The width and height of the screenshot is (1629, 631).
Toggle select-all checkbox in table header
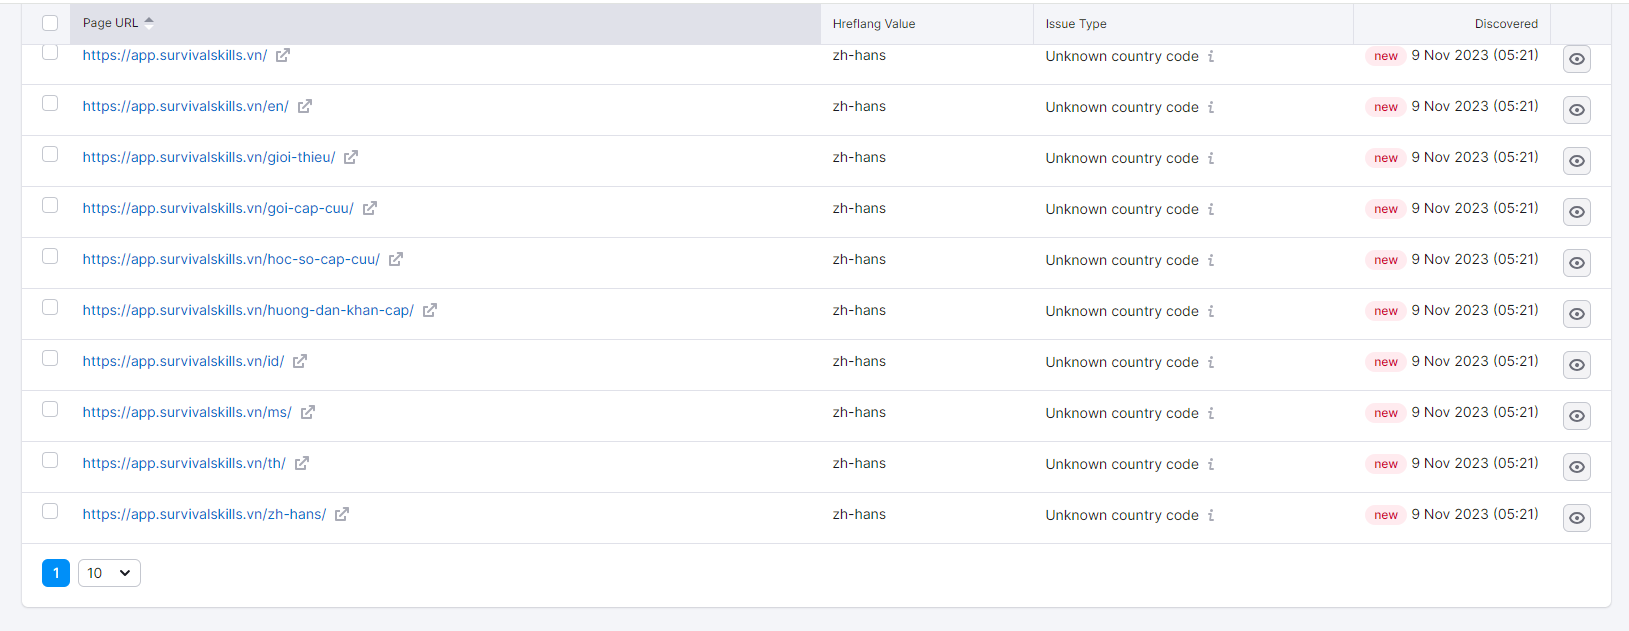pyautogui.click(x=50, y=23)
